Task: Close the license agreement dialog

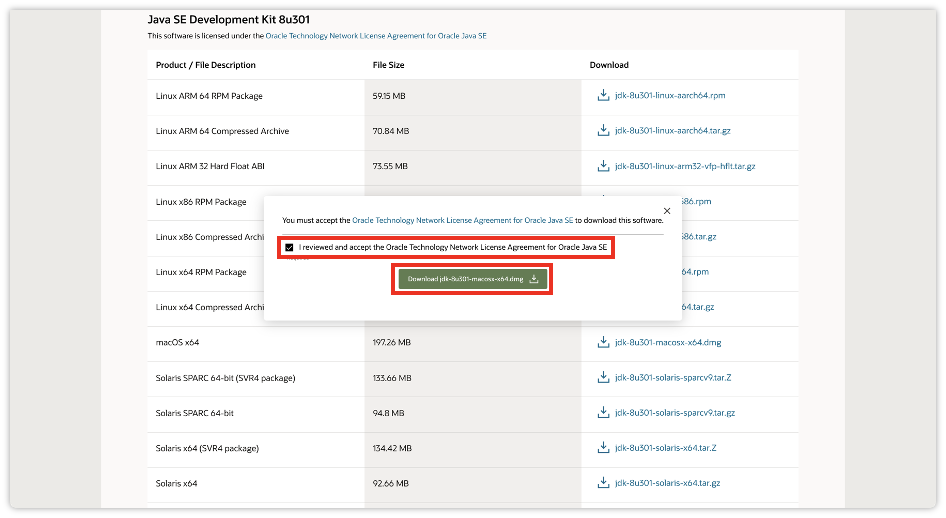Action: pos(667,211)
